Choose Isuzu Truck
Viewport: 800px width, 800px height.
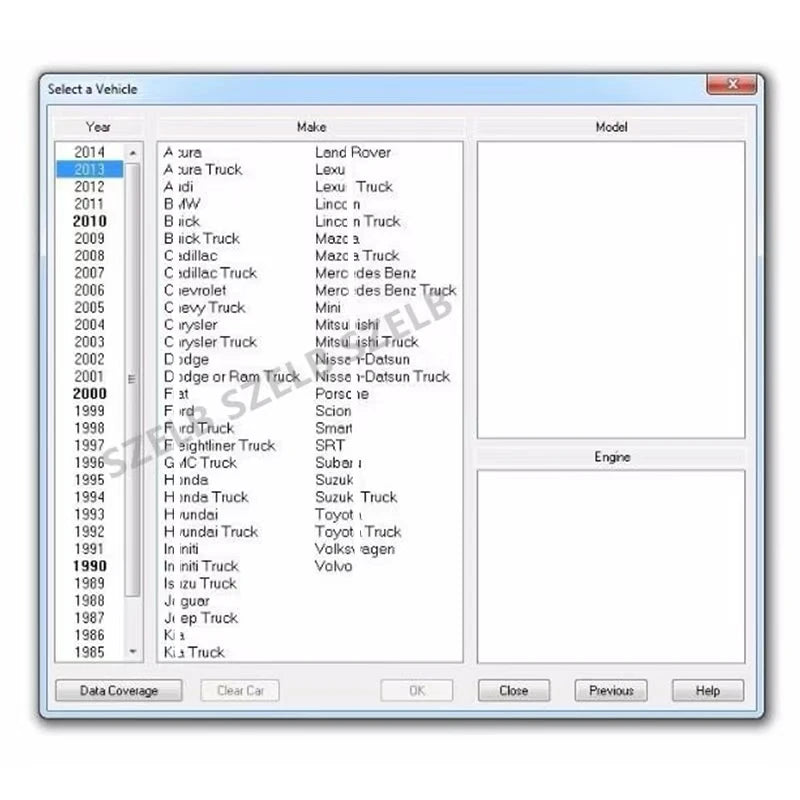(200, 583)
